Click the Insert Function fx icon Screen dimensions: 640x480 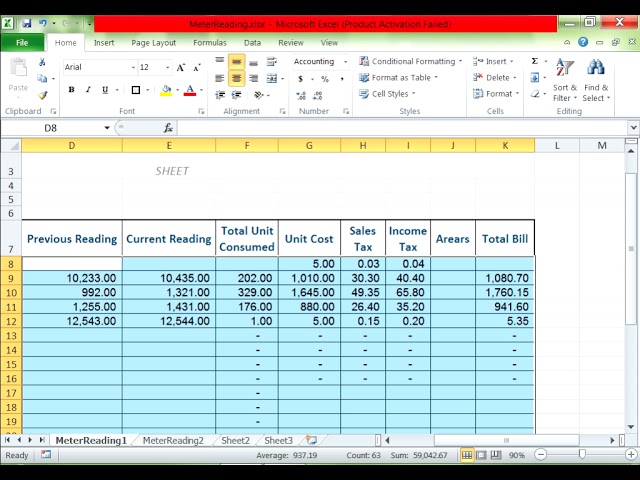point(168,128)
